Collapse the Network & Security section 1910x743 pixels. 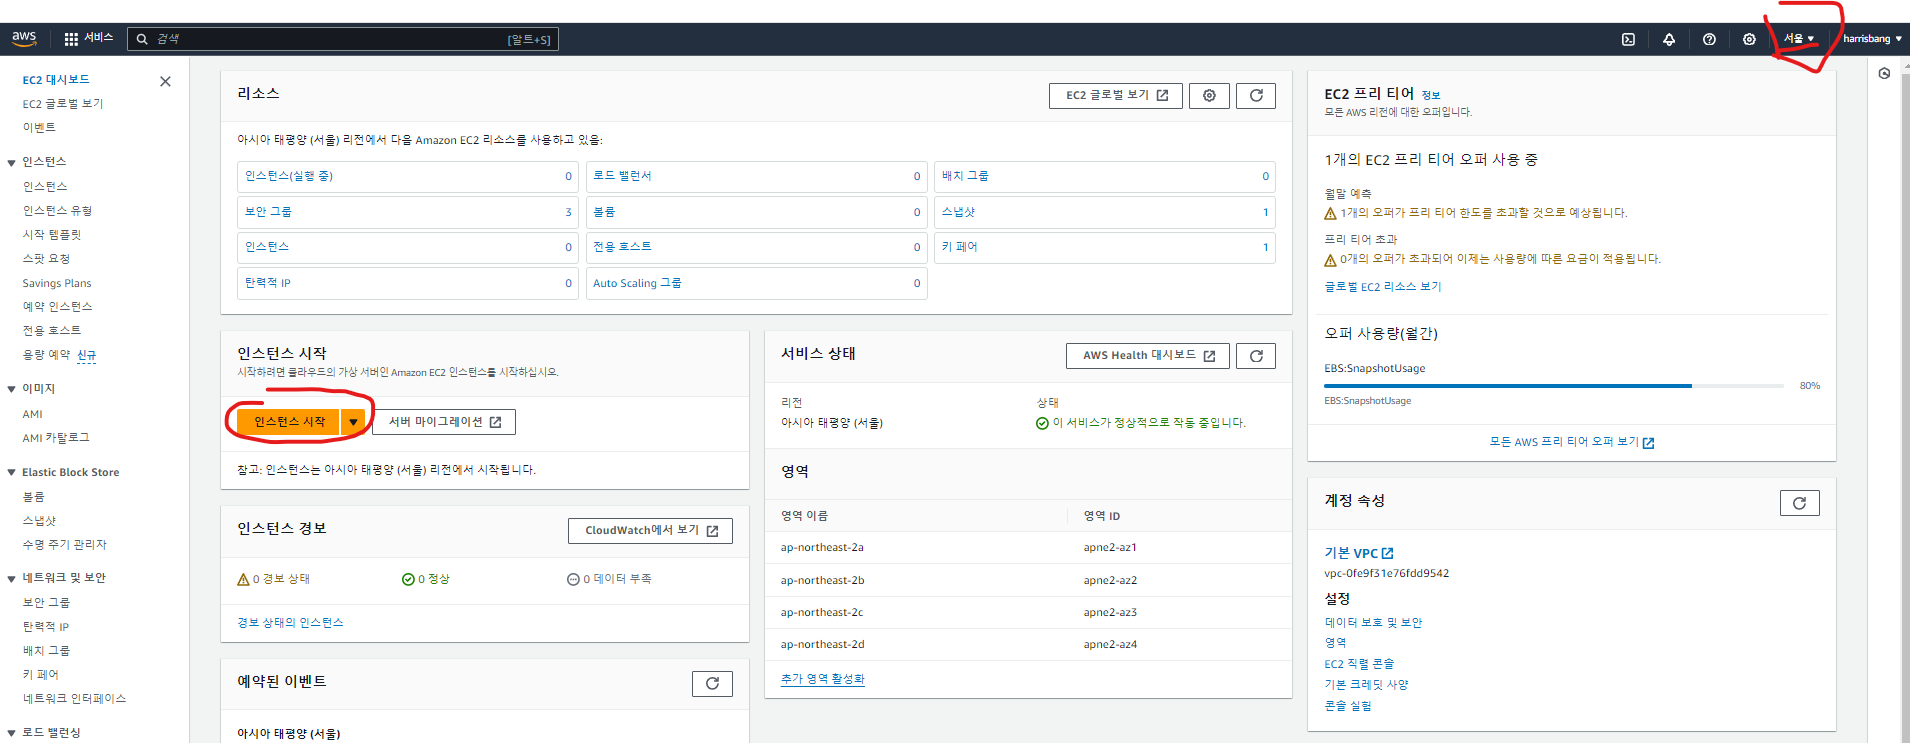tap(11, 578)
